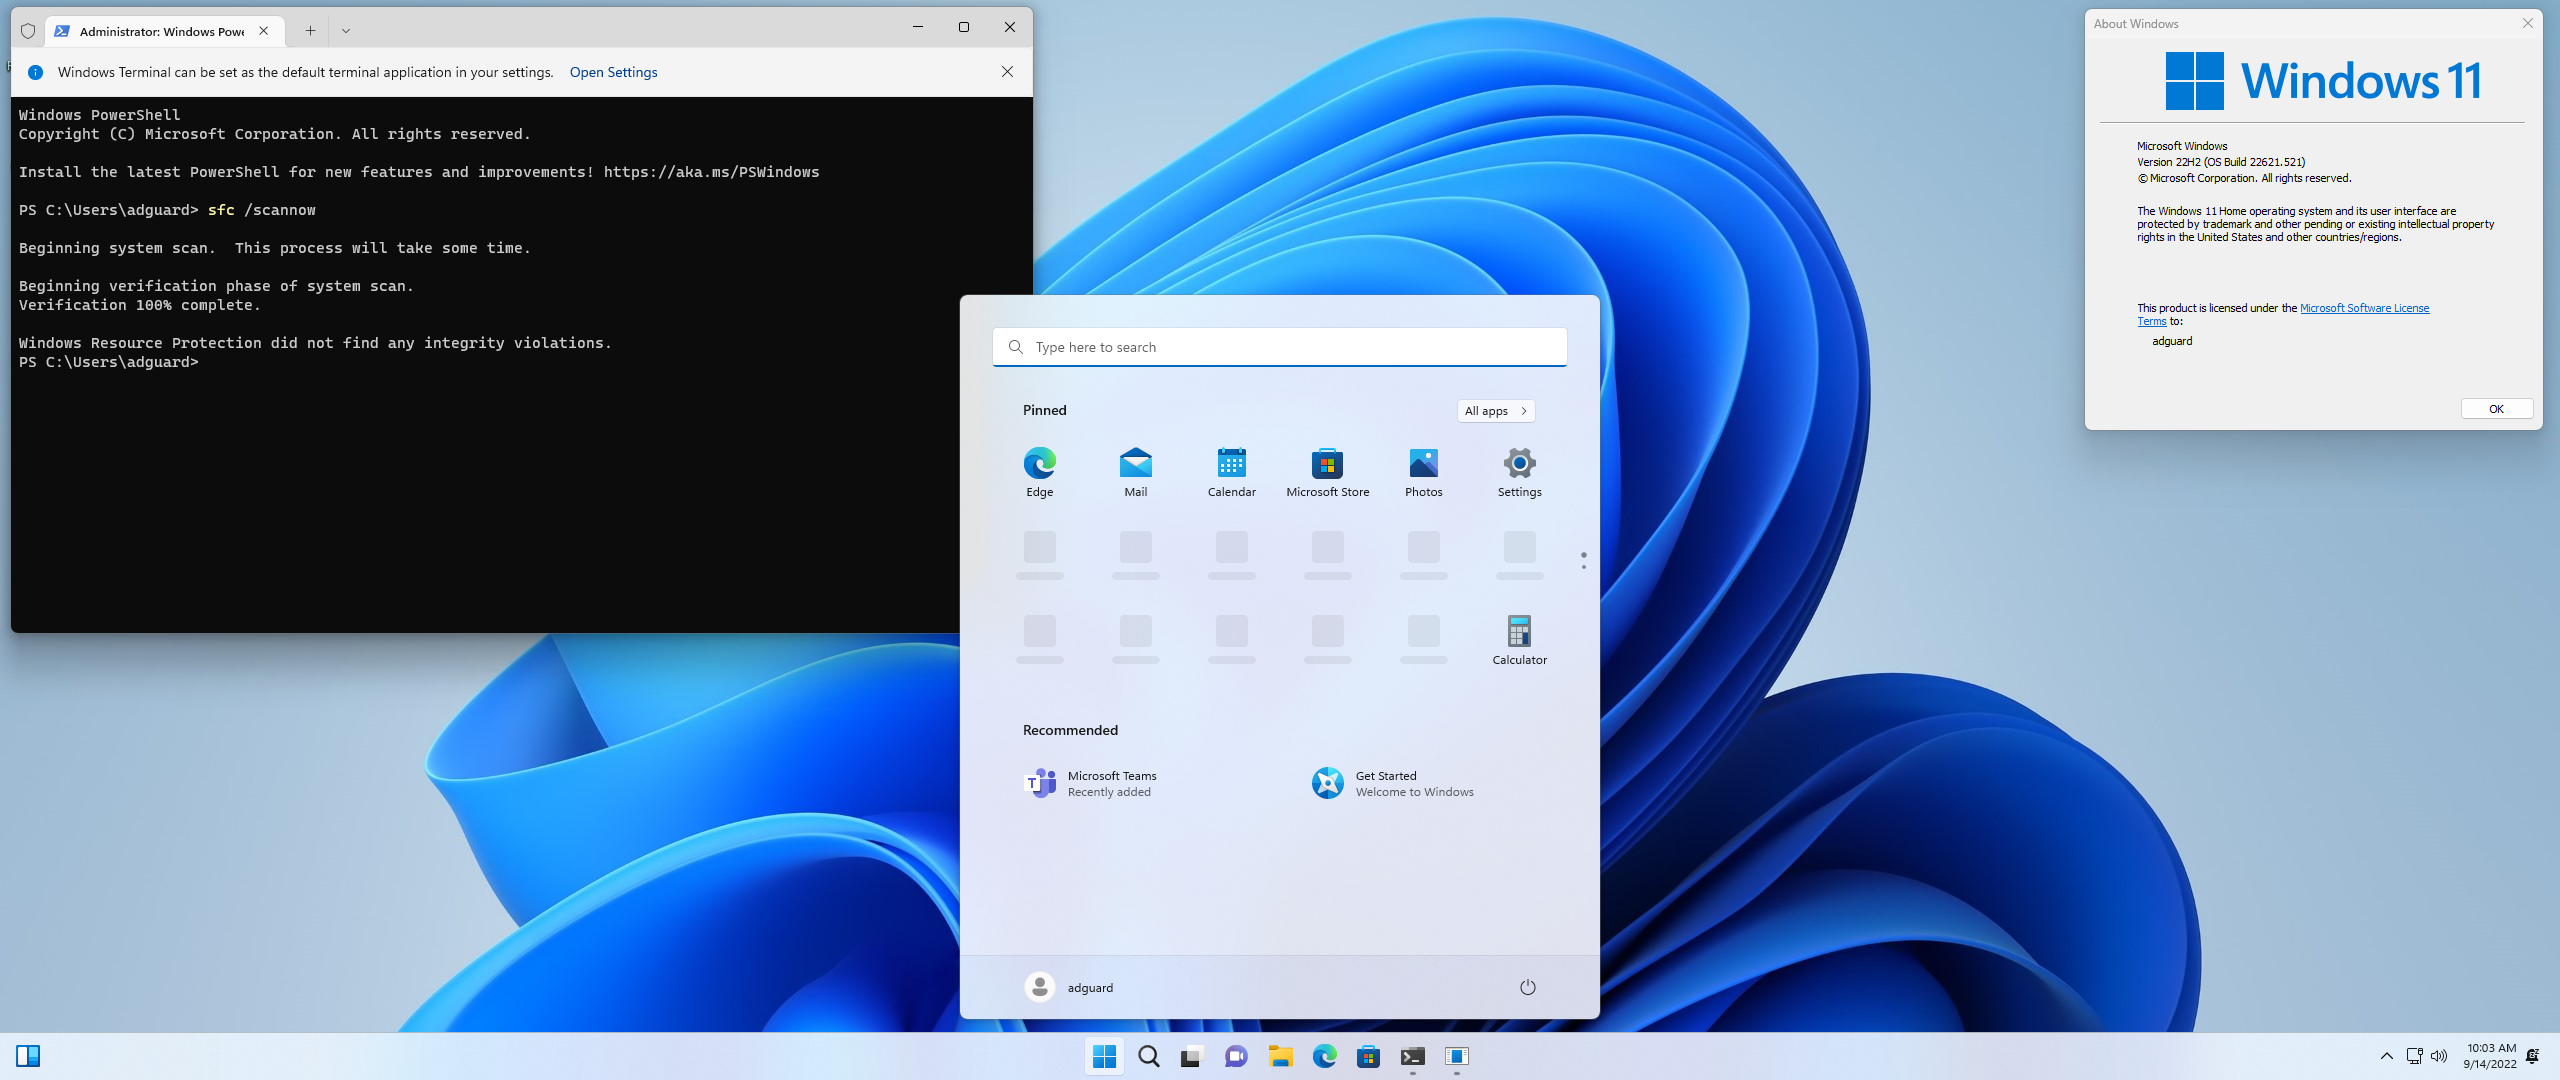Show All apps list
This screenshot has width=2560, height=1080.
[x=1495, y=411]
